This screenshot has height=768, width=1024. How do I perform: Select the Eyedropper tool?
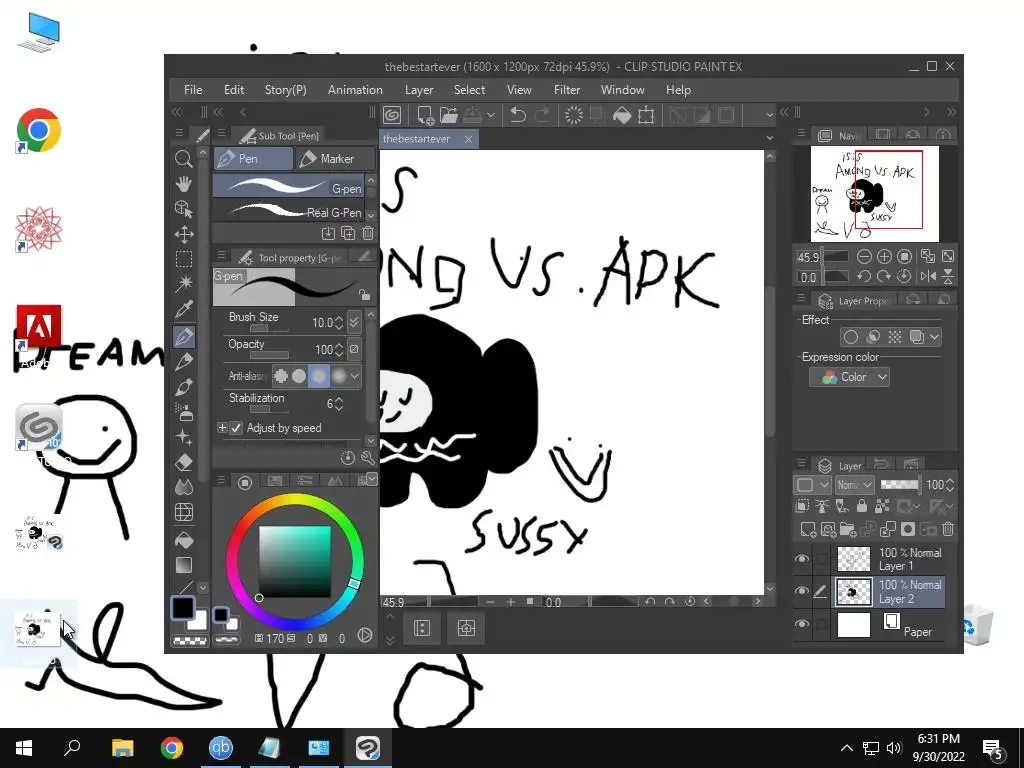[184, 310]
